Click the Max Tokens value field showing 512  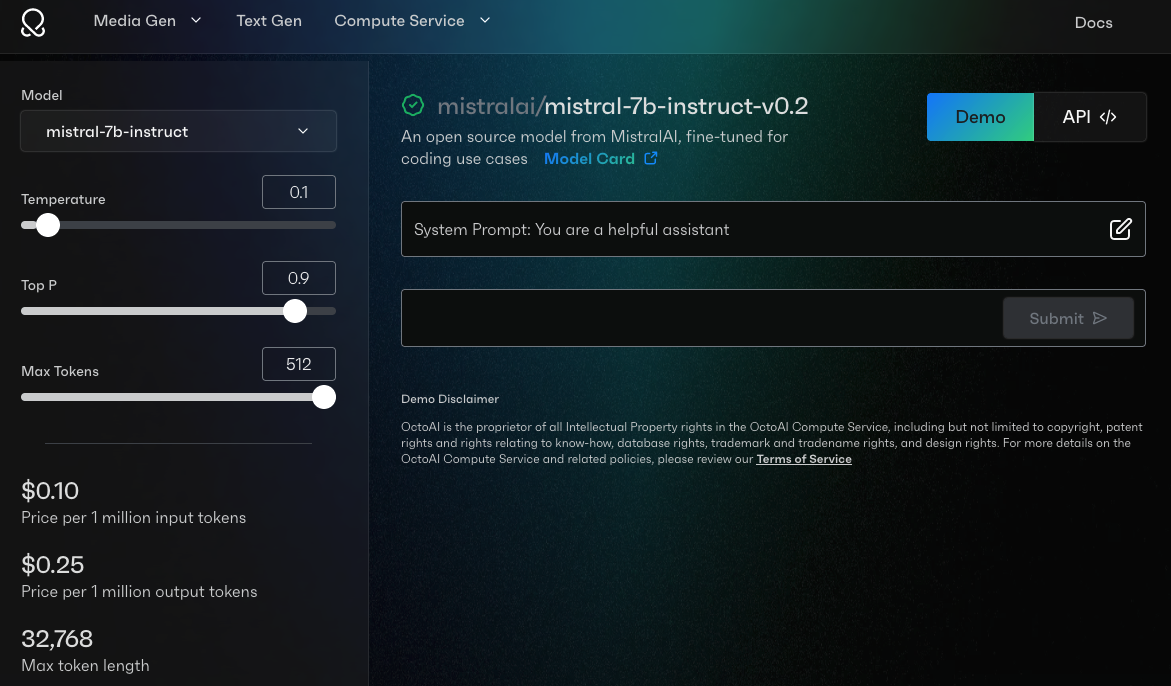click(x=299, y=364)
